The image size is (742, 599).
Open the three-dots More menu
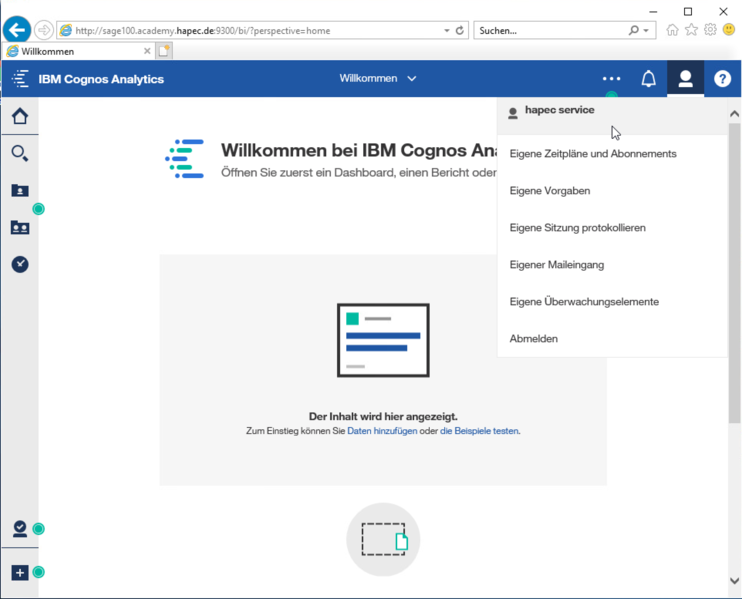pos(611,79)
